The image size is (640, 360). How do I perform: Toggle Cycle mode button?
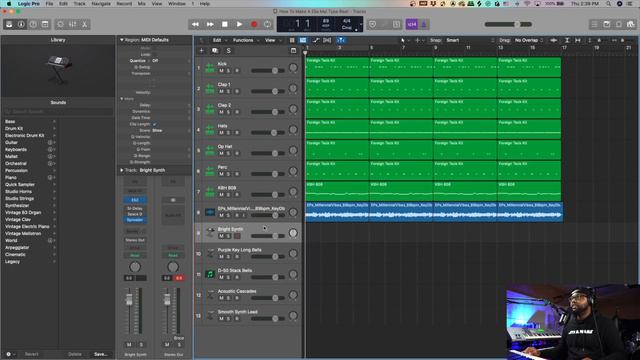tap(268, 24)
